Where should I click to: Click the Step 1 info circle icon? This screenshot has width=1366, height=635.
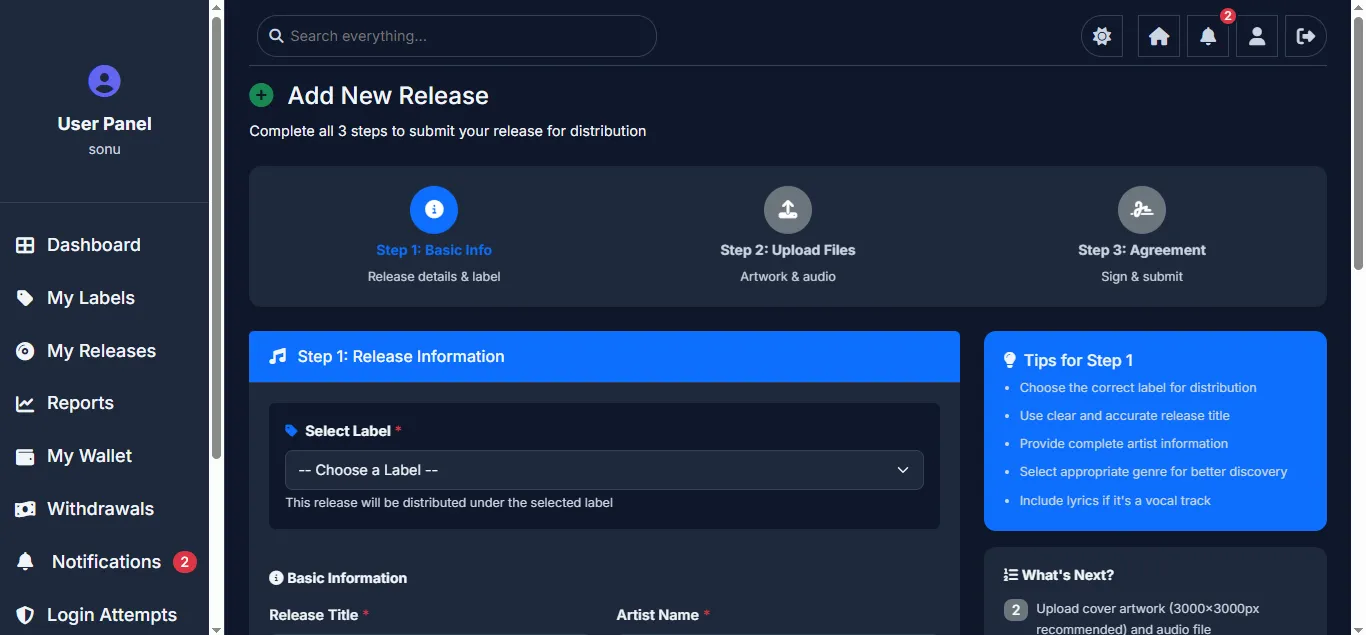click(434, 210)
